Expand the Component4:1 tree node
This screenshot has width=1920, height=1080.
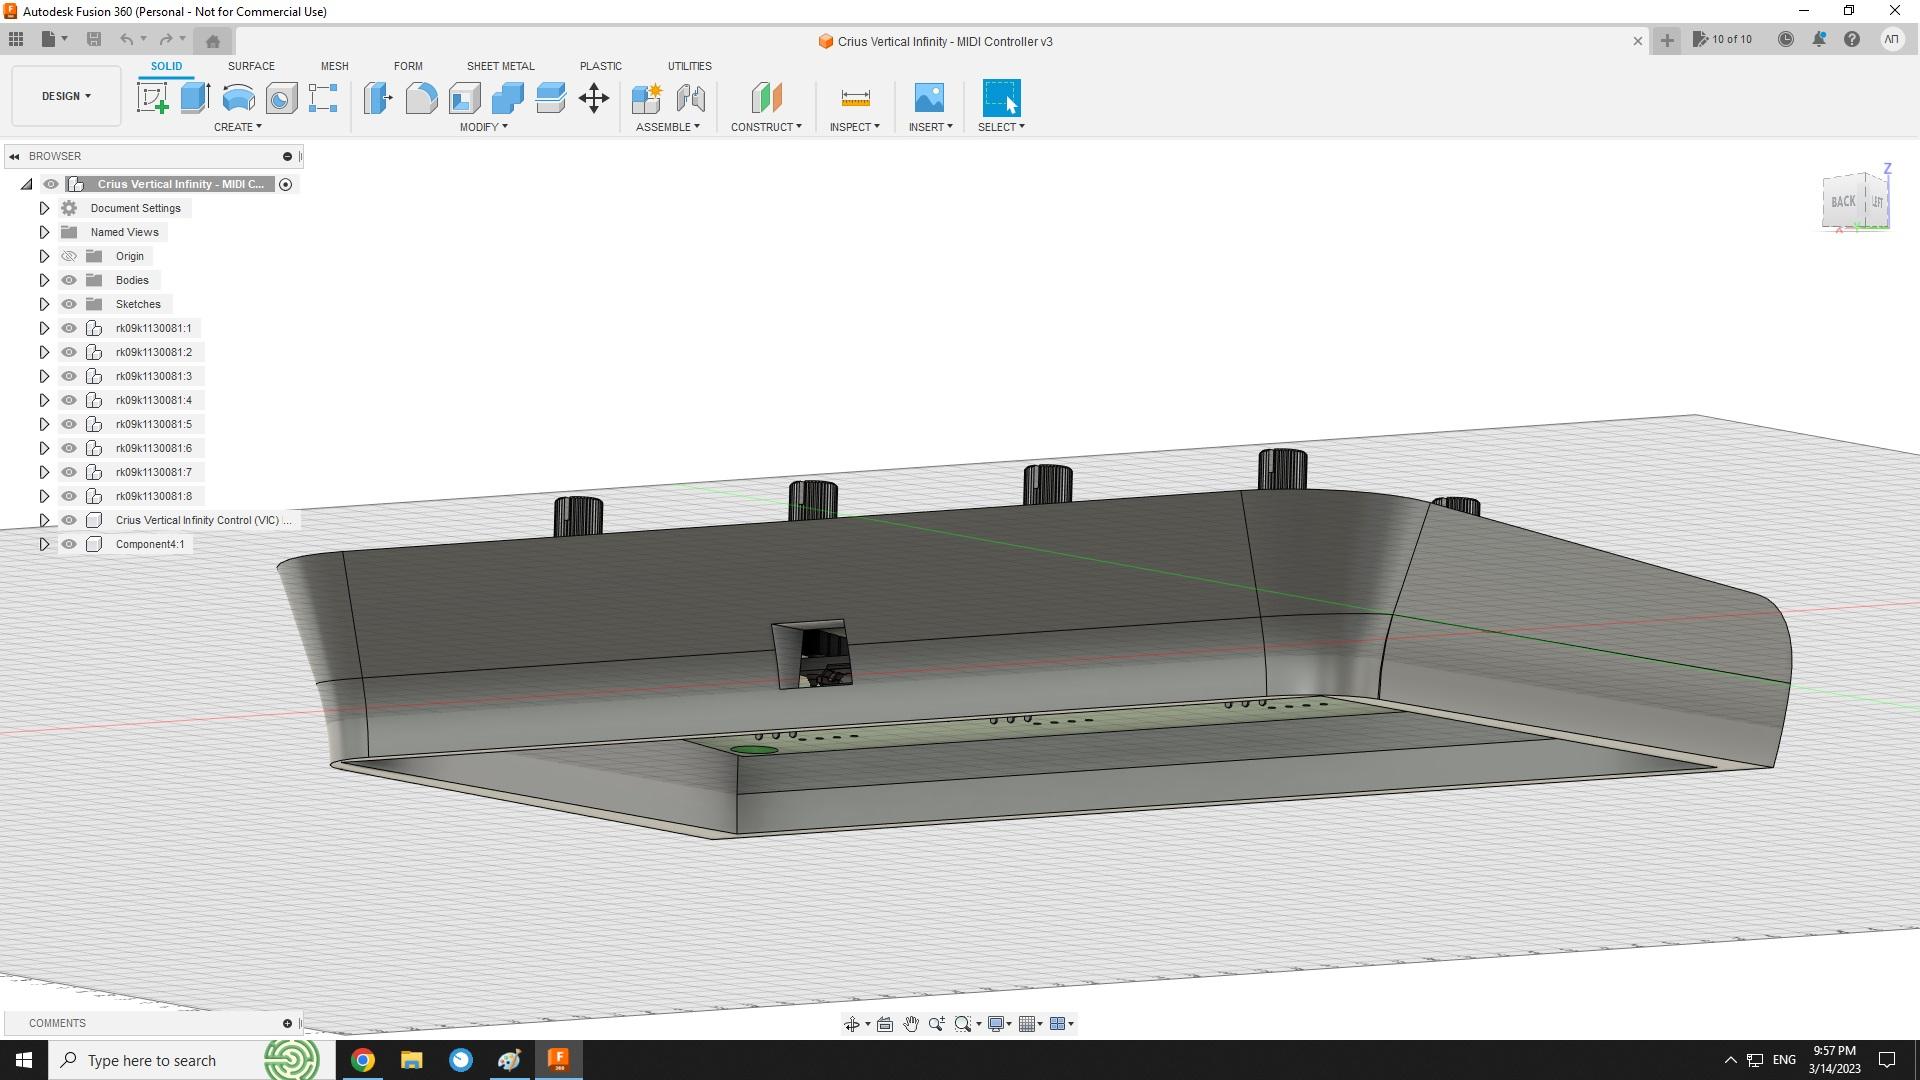click(x=44, y=544)
